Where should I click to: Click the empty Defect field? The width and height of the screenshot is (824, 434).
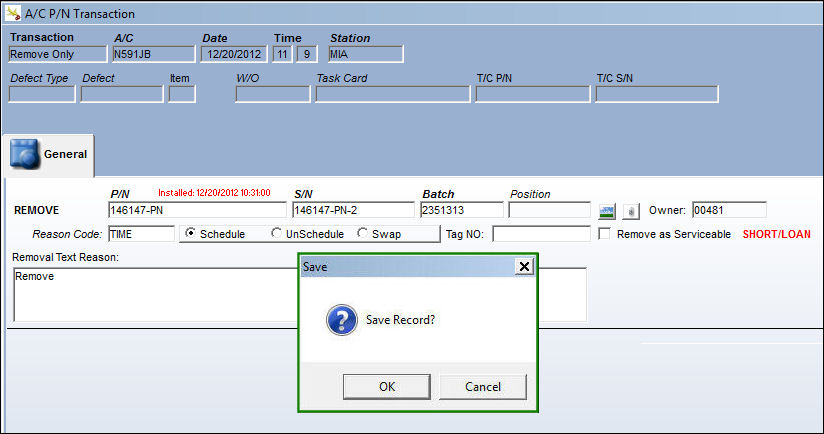[x=122, y=94]
